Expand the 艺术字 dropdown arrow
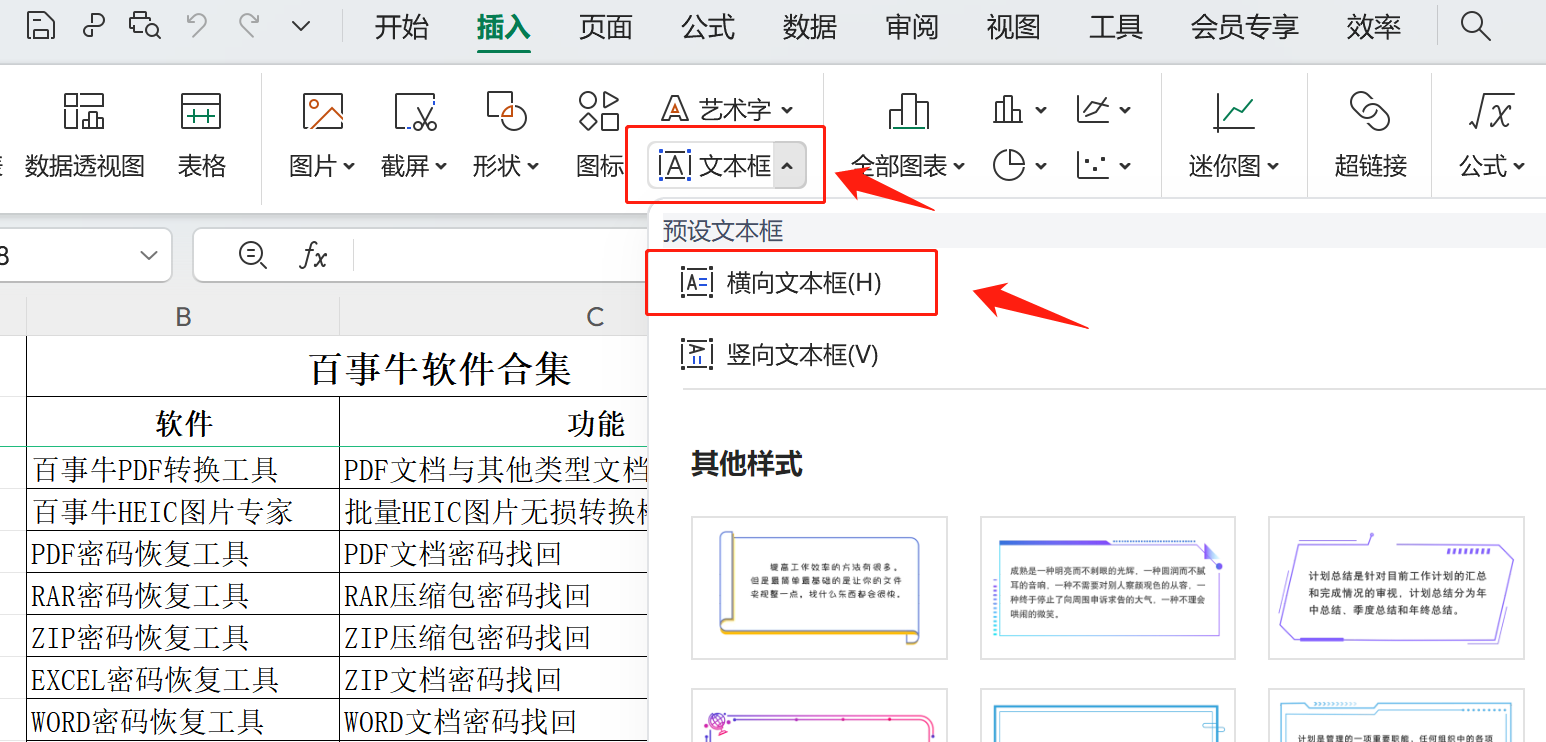This screenshot has height=742, width=1546. pos(787,109)
